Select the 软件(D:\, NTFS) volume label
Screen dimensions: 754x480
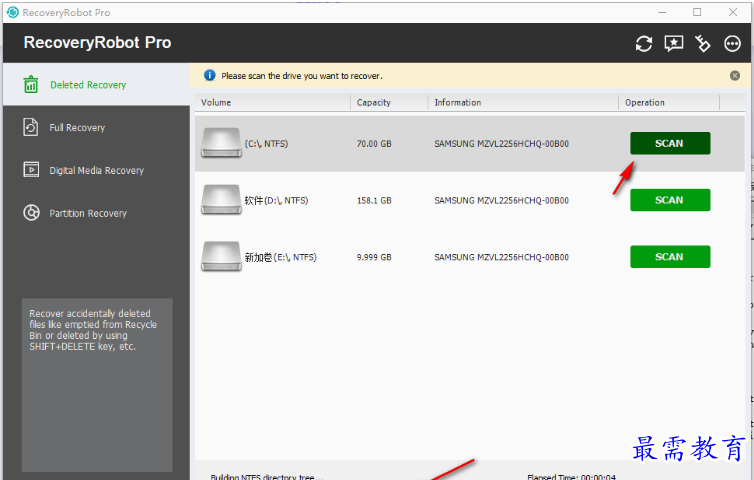pos(276,200)
